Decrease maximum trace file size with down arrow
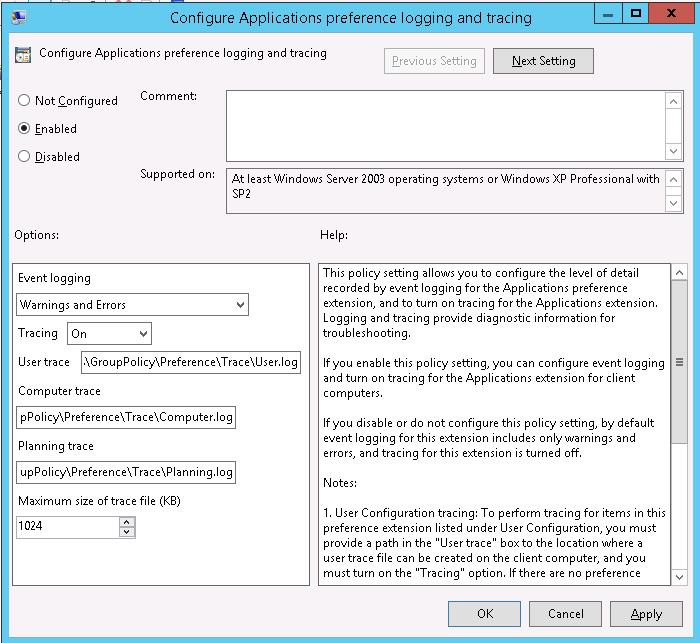The image size is (700, 643). 126,532
